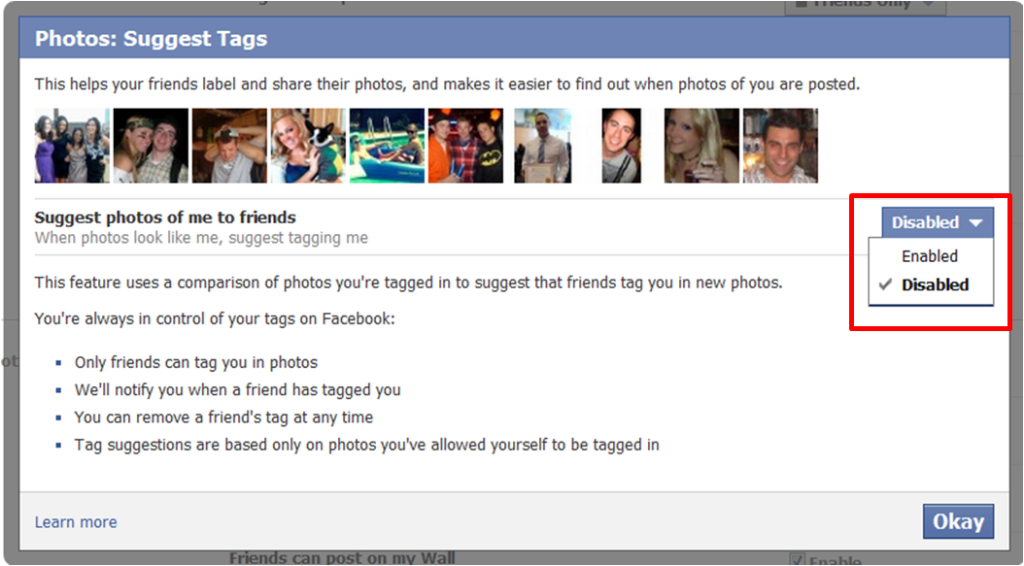This screenshot has width=1024, height=566.
Task: Open the Disabled dropdown for photo suggestions
Action: point(938,223)
